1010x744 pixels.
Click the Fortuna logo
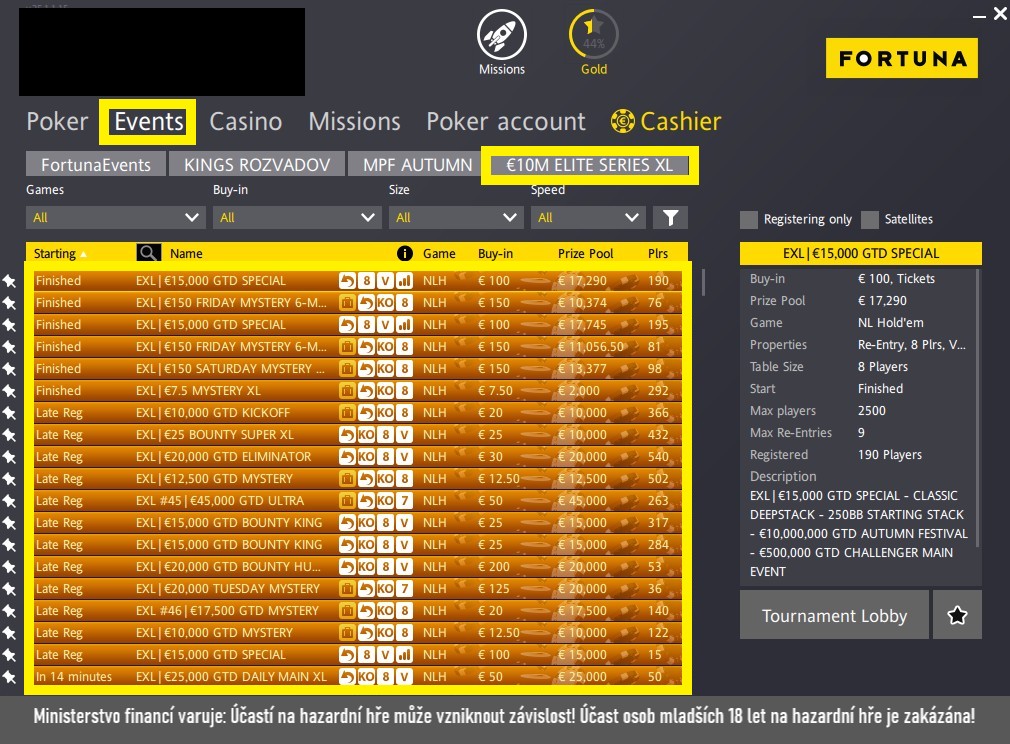point(902,58)
